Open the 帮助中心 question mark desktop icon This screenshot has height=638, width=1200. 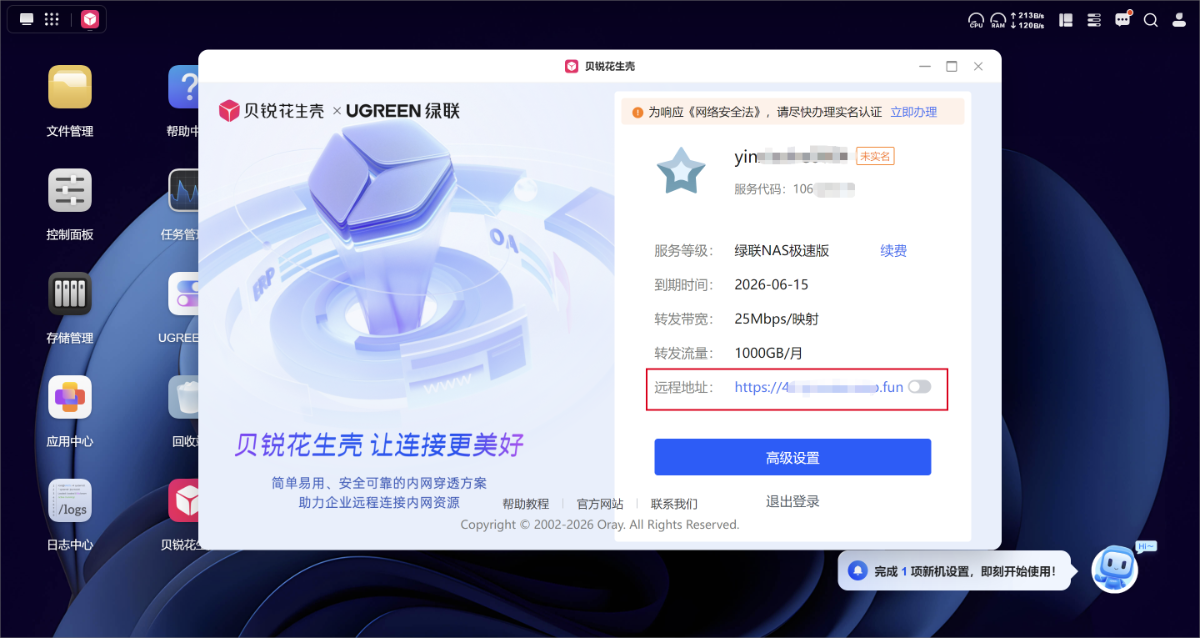(184, 87)
